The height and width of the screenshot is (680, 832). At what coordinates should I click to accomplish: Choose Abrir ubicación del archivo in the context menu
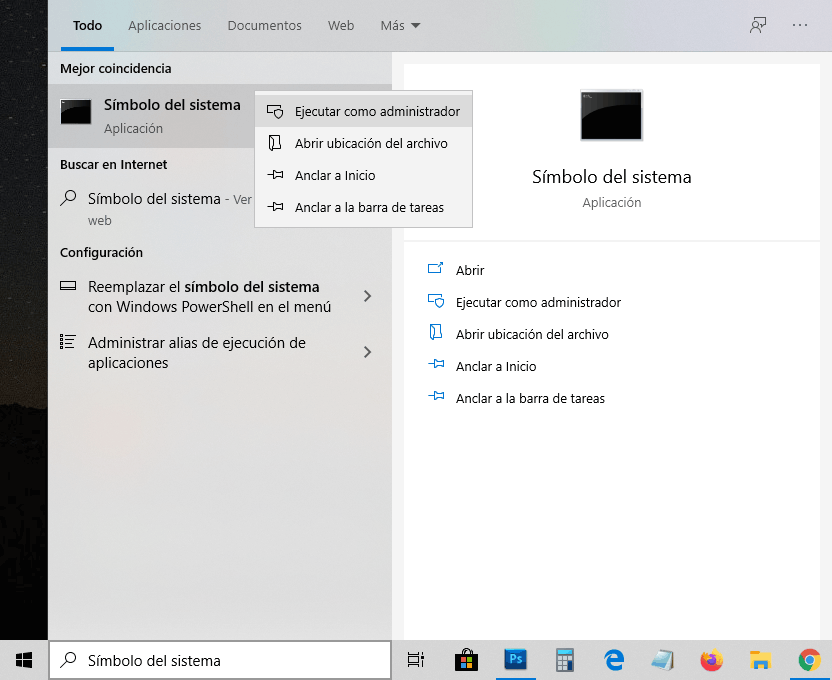click(x=363, y=143)
